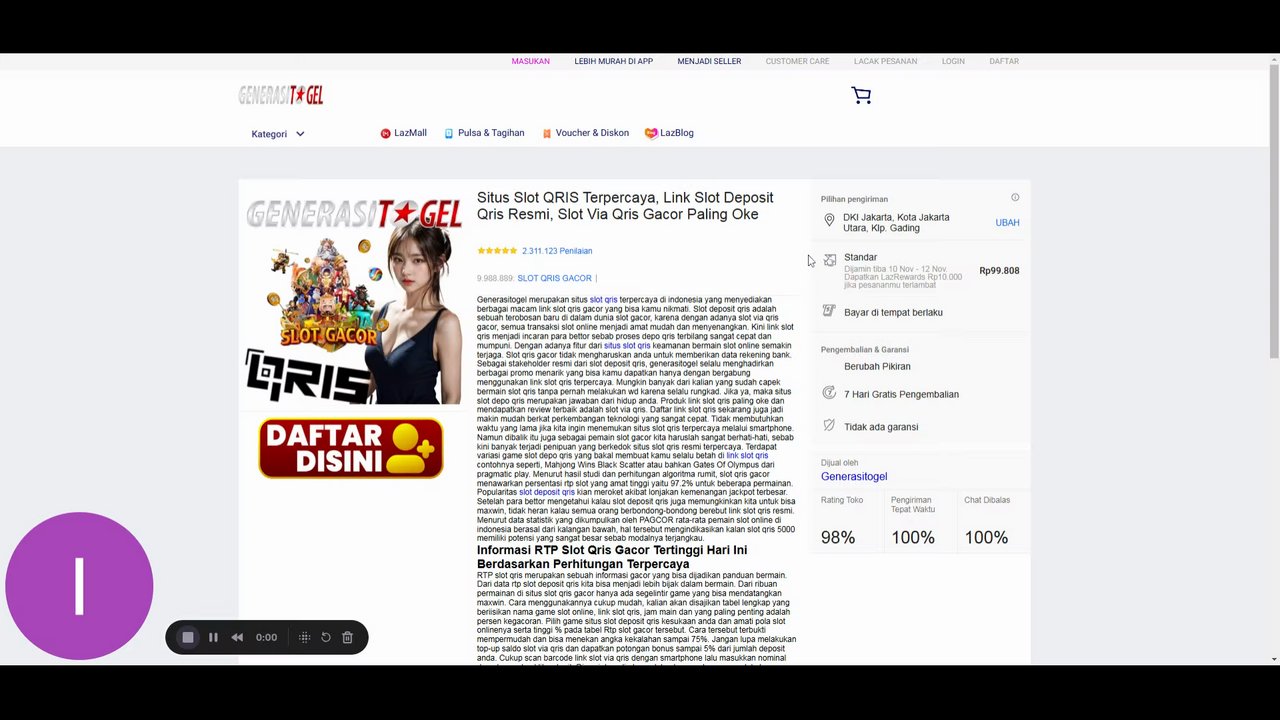1280x720 pixels.
Task: Click the Berubah Pikiran text
Action: (x=877, y=366)
